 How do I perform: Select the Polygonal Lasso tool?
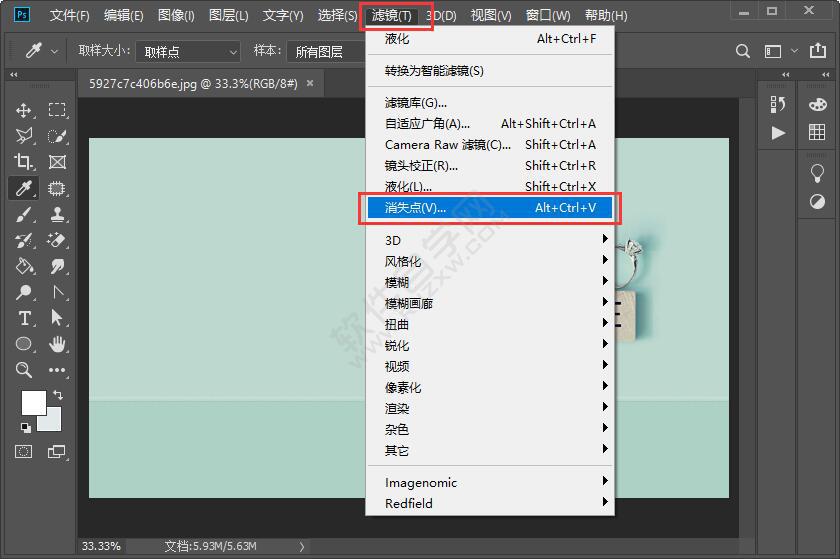pos(24,136)
